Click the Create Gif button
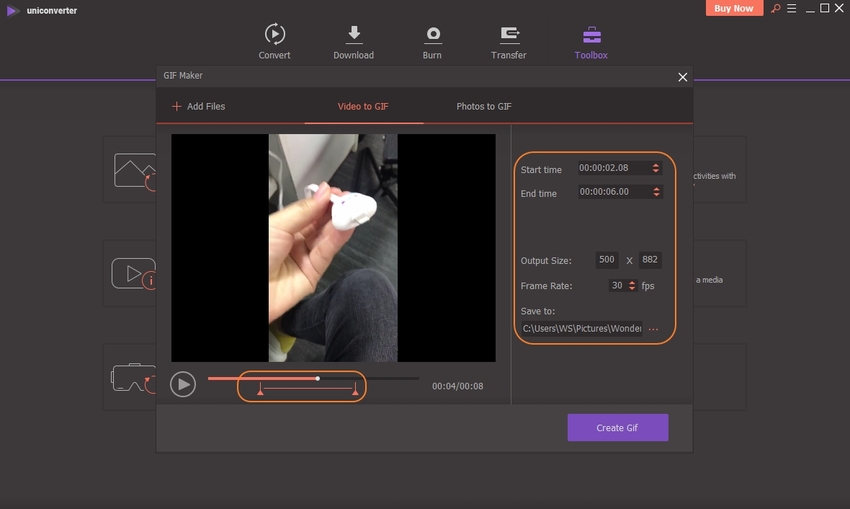Viewport: 850px width, 509px height. pyautogui.click(x=617, y=428)
